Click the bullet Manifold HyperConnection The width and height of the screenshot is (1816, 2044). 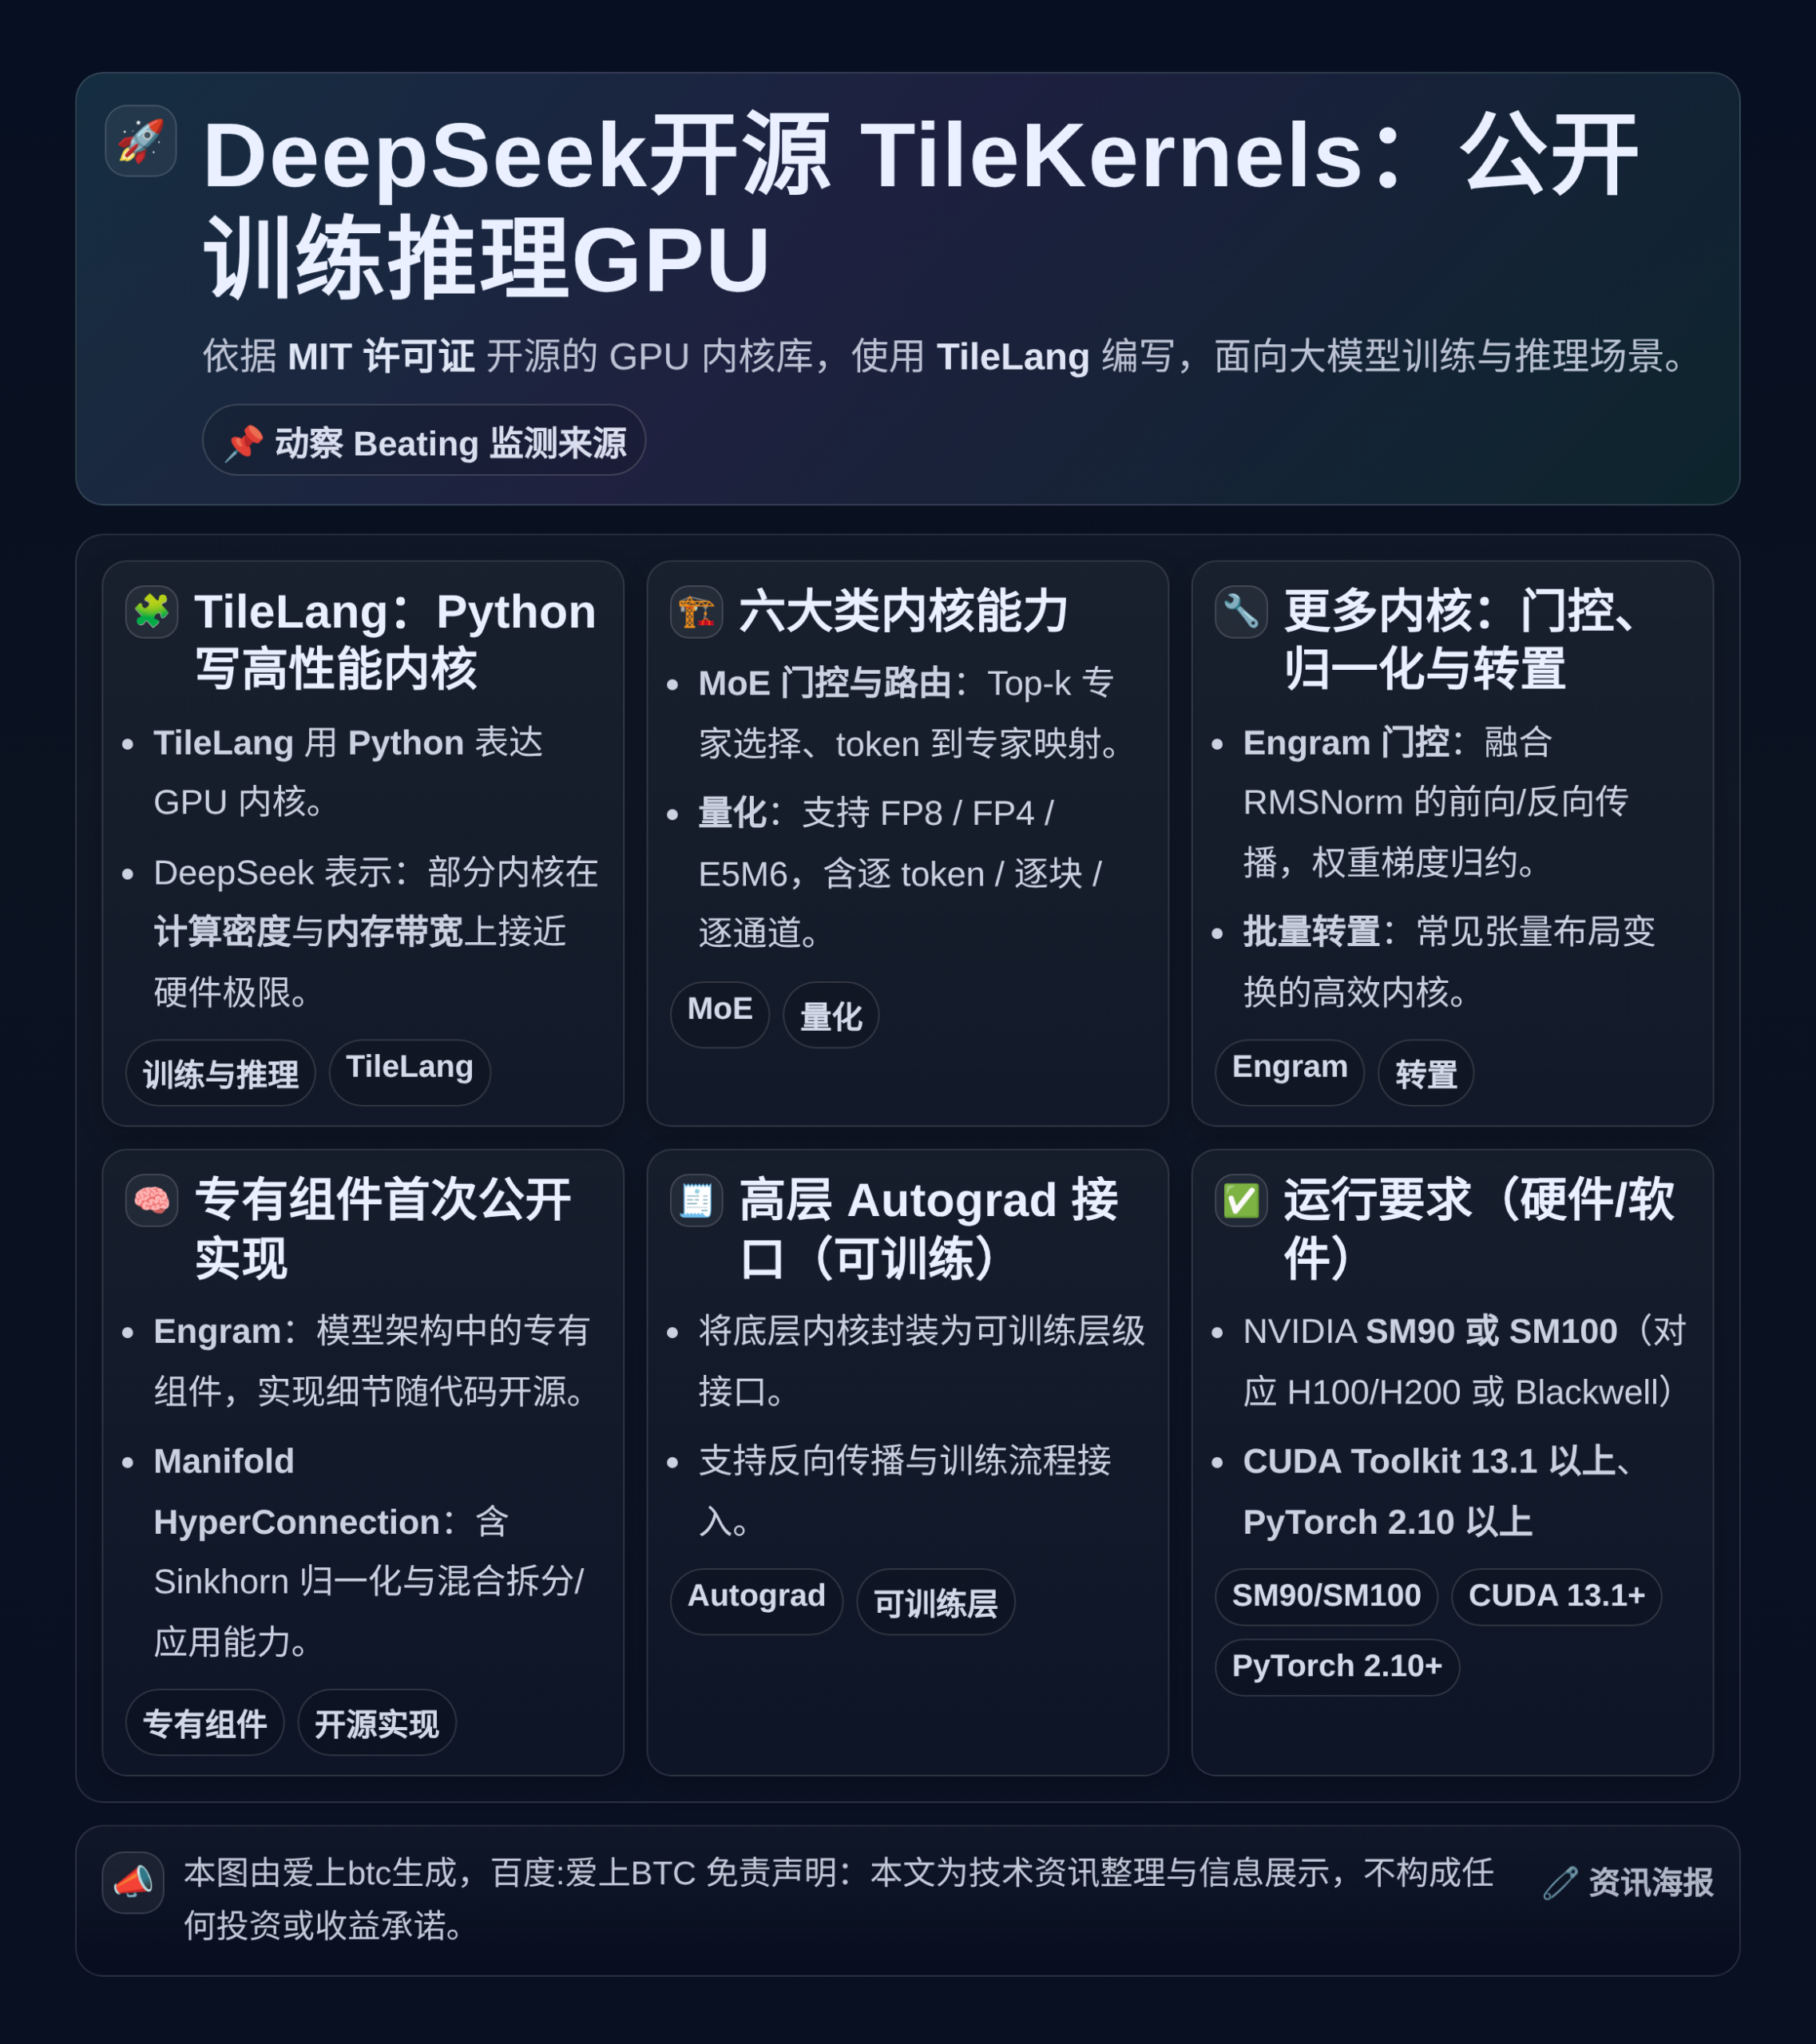click(369, 1551)
